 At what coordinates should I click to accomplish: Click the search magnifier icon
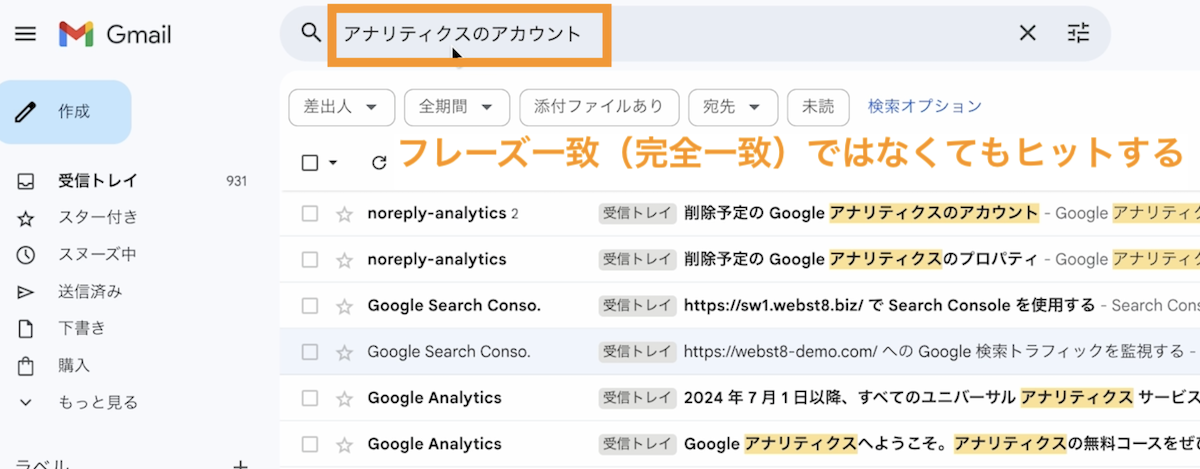pyautogui.click(x=311, y=33)
